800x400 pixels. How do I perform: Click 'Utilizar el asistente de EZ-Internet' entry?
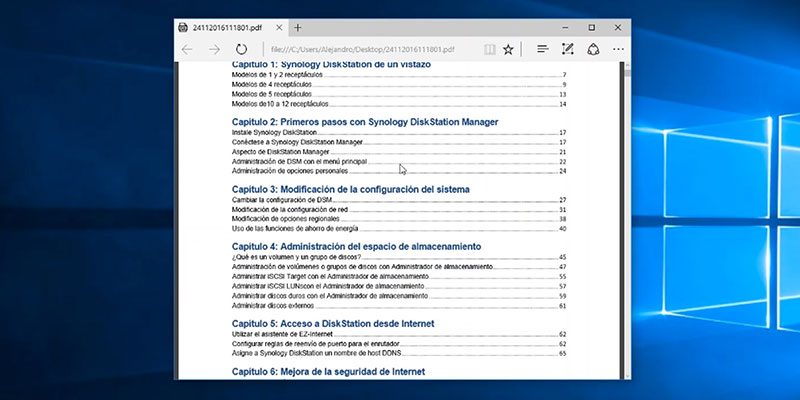click(x=399, y=334)
